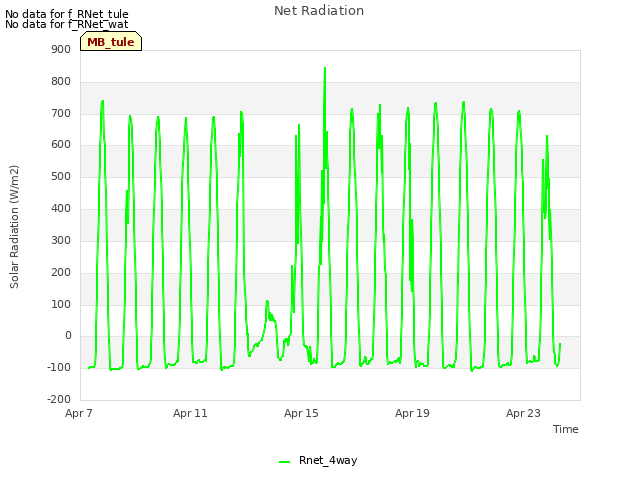Viewport: 640px width, 480px height.
Task: Click the 200 y-axis tick label
Action: [x=61, y=272]
